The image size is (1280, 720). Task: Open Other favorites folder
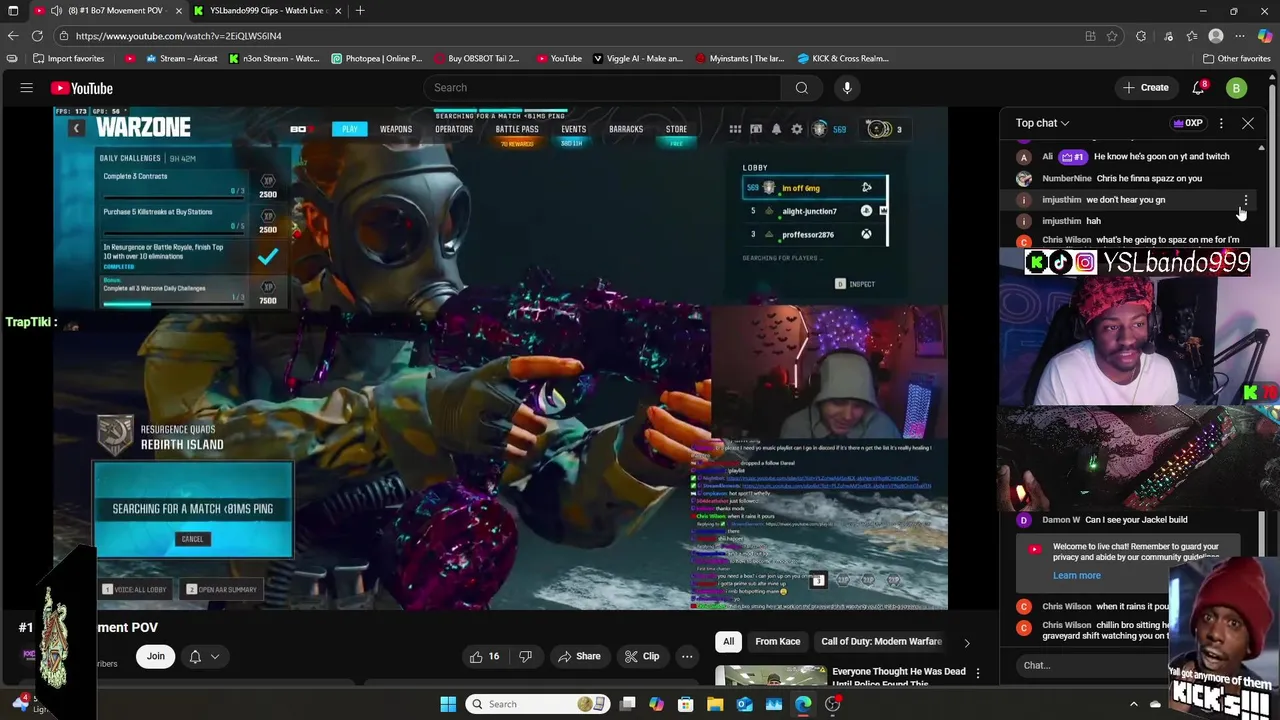tap(1236, 58)
